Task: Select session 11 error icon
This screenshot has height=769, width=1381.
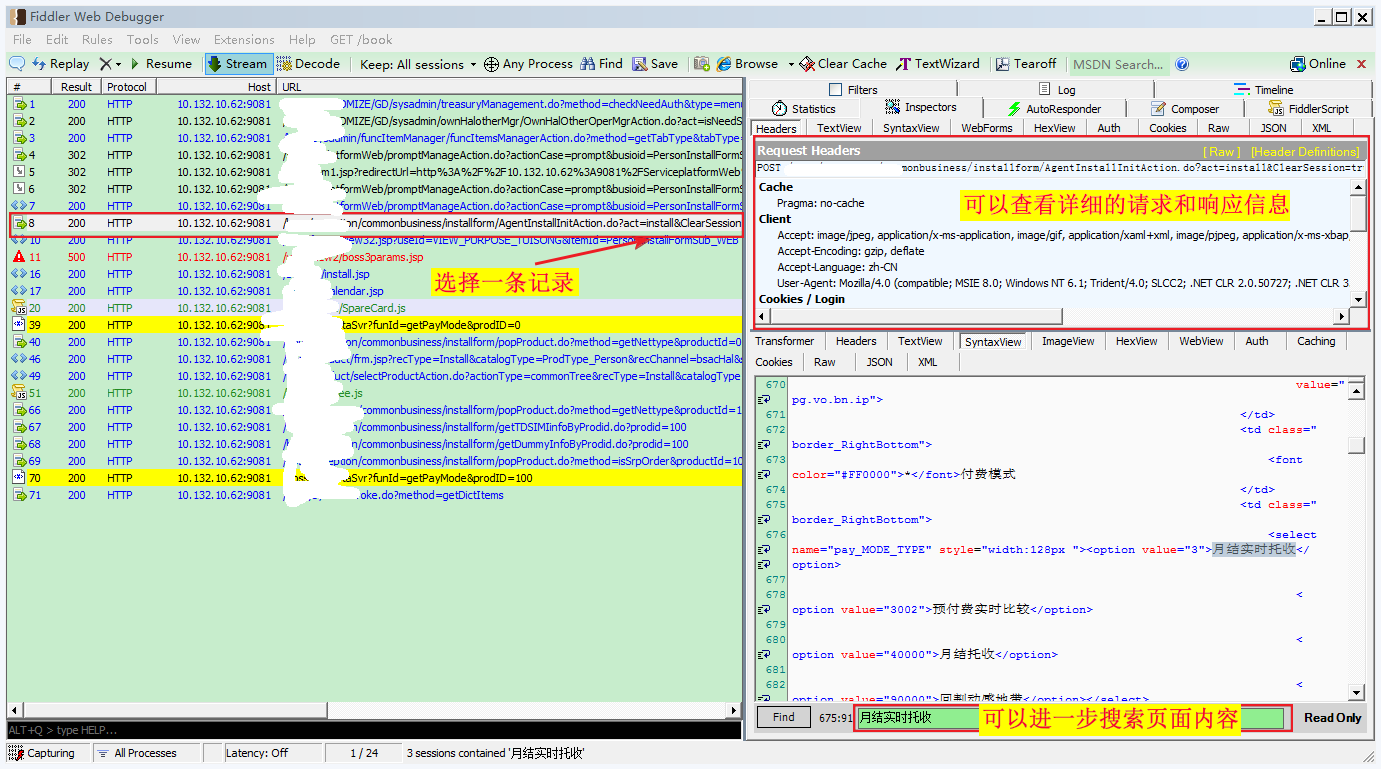Action: pyautogui.click(x=18, y=257)
